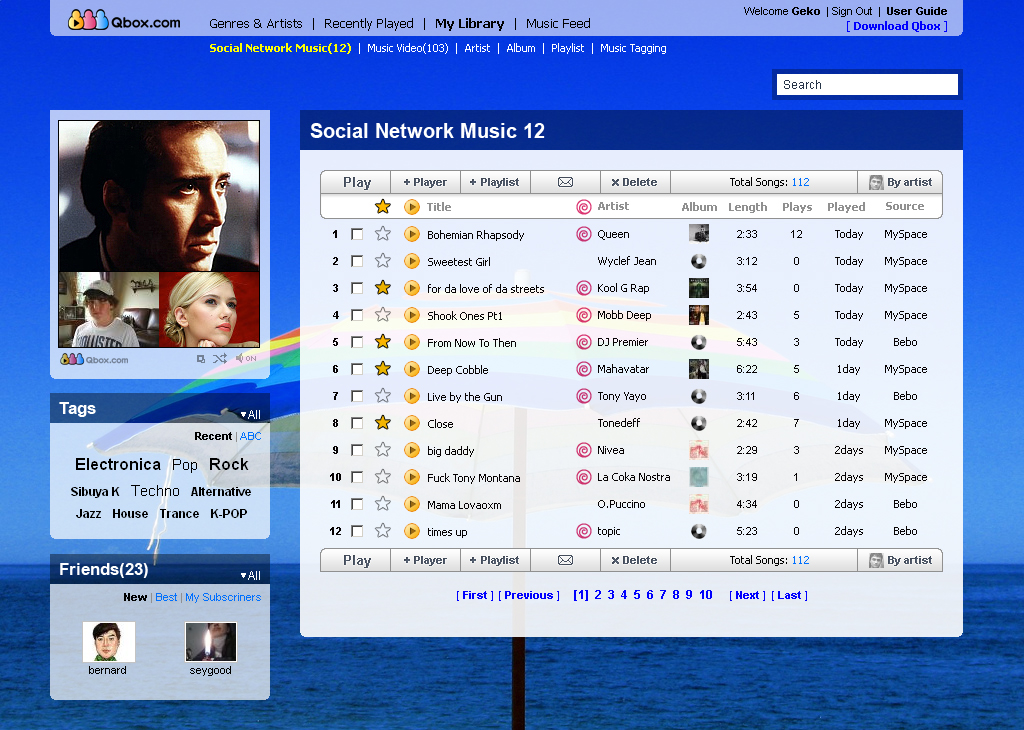
Task: Click the play icon for 'big daddy'
Action: click(x=411, y=450)
